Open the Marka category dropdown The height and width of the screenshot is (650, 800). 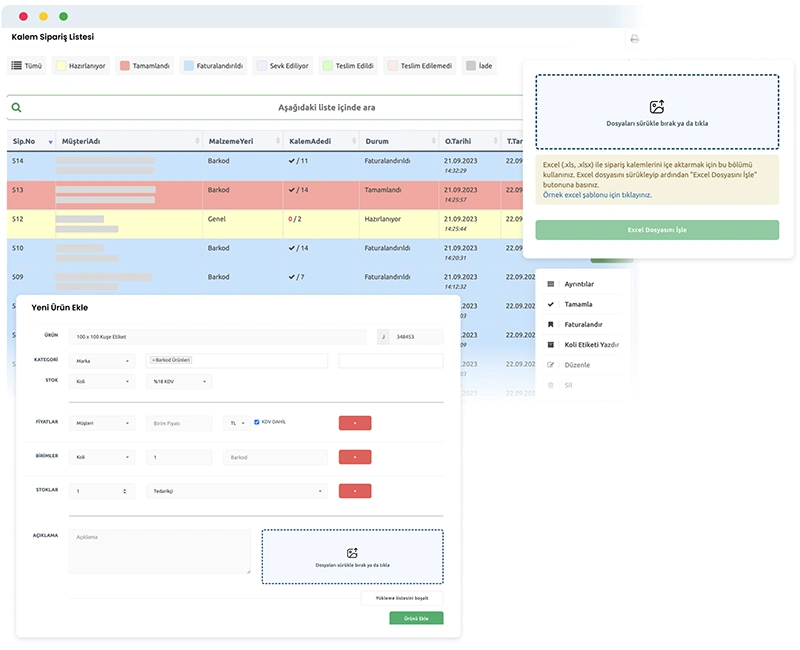pyautogui.click(x=102, y=361)
